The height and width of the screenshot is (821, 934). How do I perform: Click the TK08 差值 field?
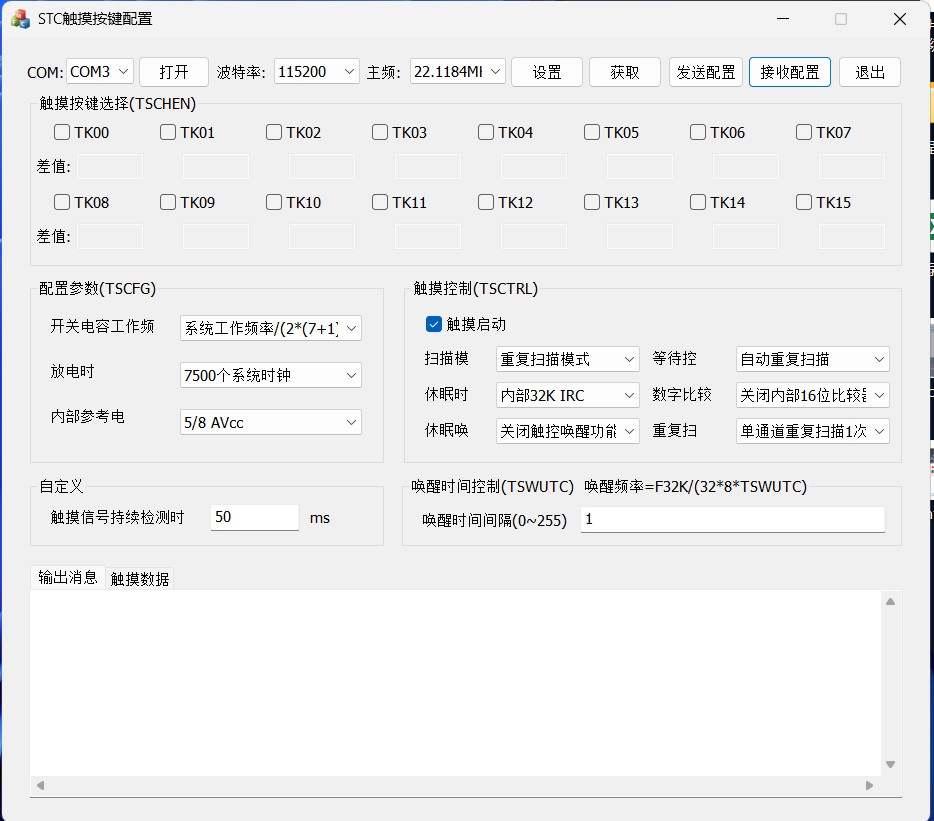[x=110, y=237]
